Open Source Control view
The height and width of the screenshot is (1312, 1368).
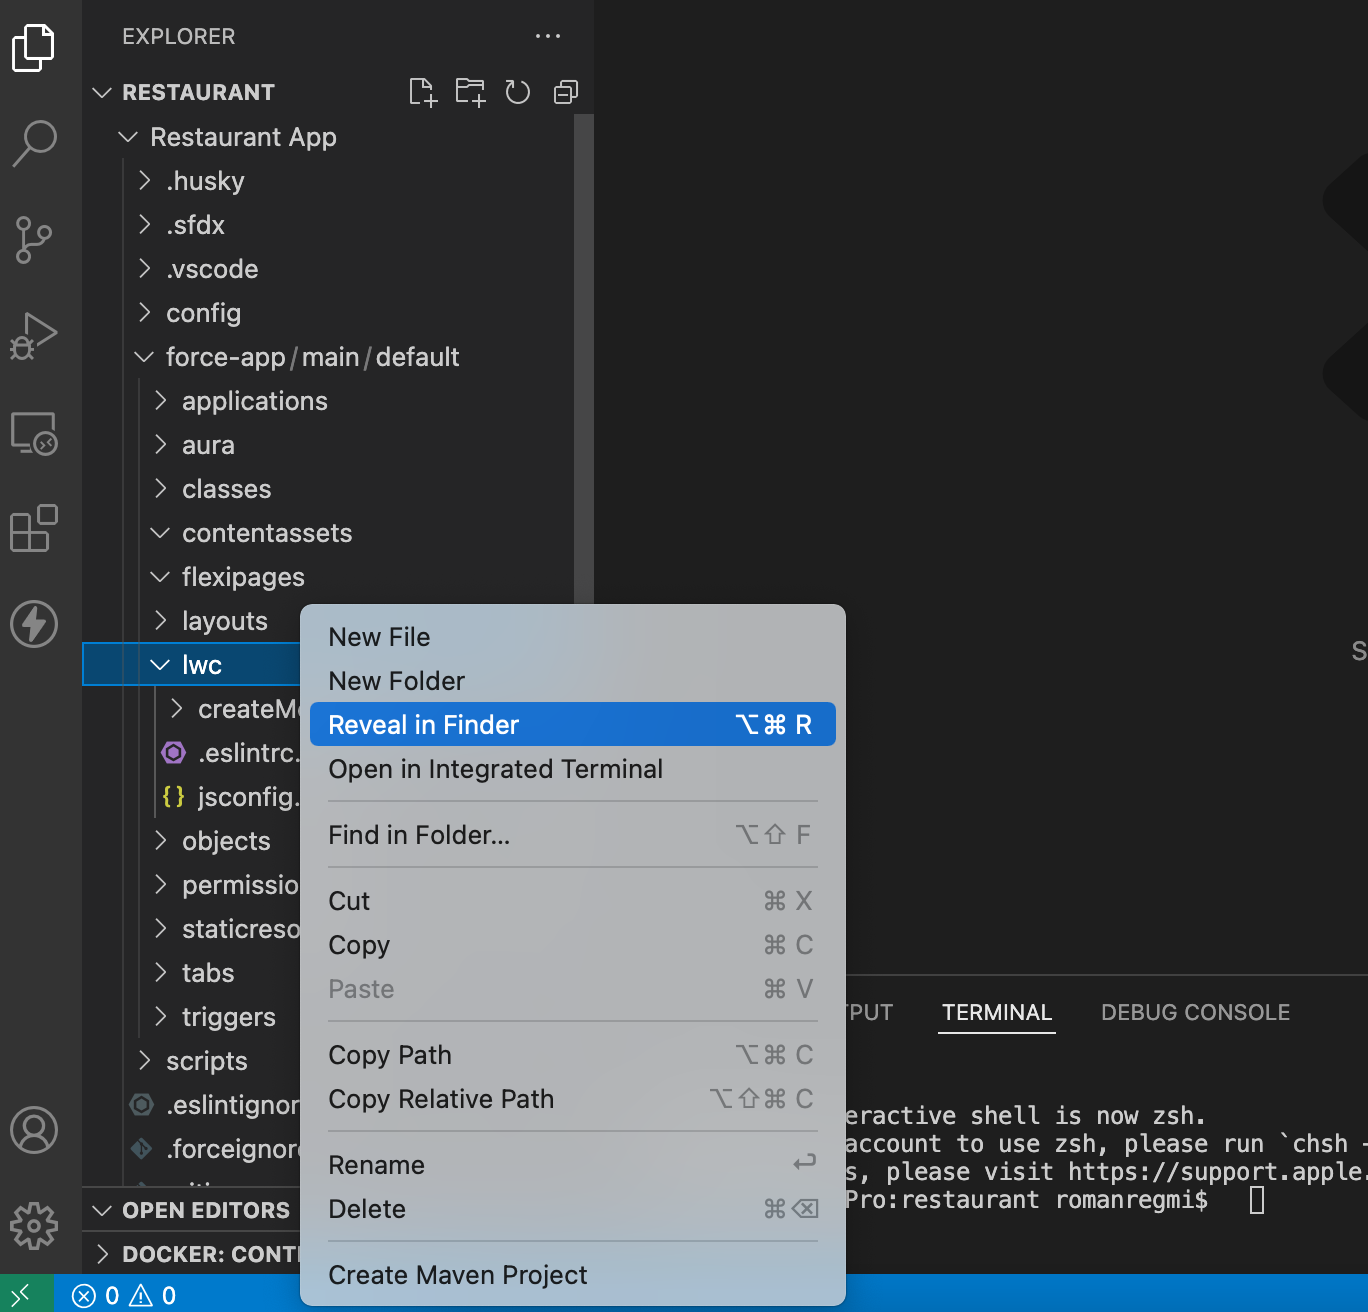pyautogui.click(x=34, y=240)
